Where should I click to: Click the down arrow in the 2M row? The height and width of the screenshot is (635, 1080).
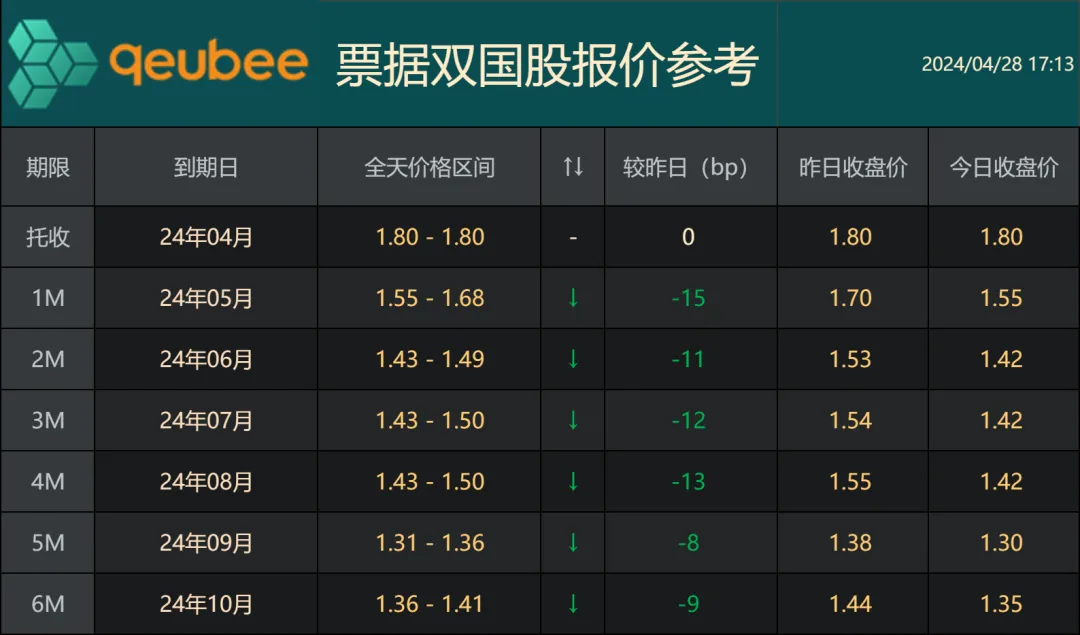click(x=573, y=359)
